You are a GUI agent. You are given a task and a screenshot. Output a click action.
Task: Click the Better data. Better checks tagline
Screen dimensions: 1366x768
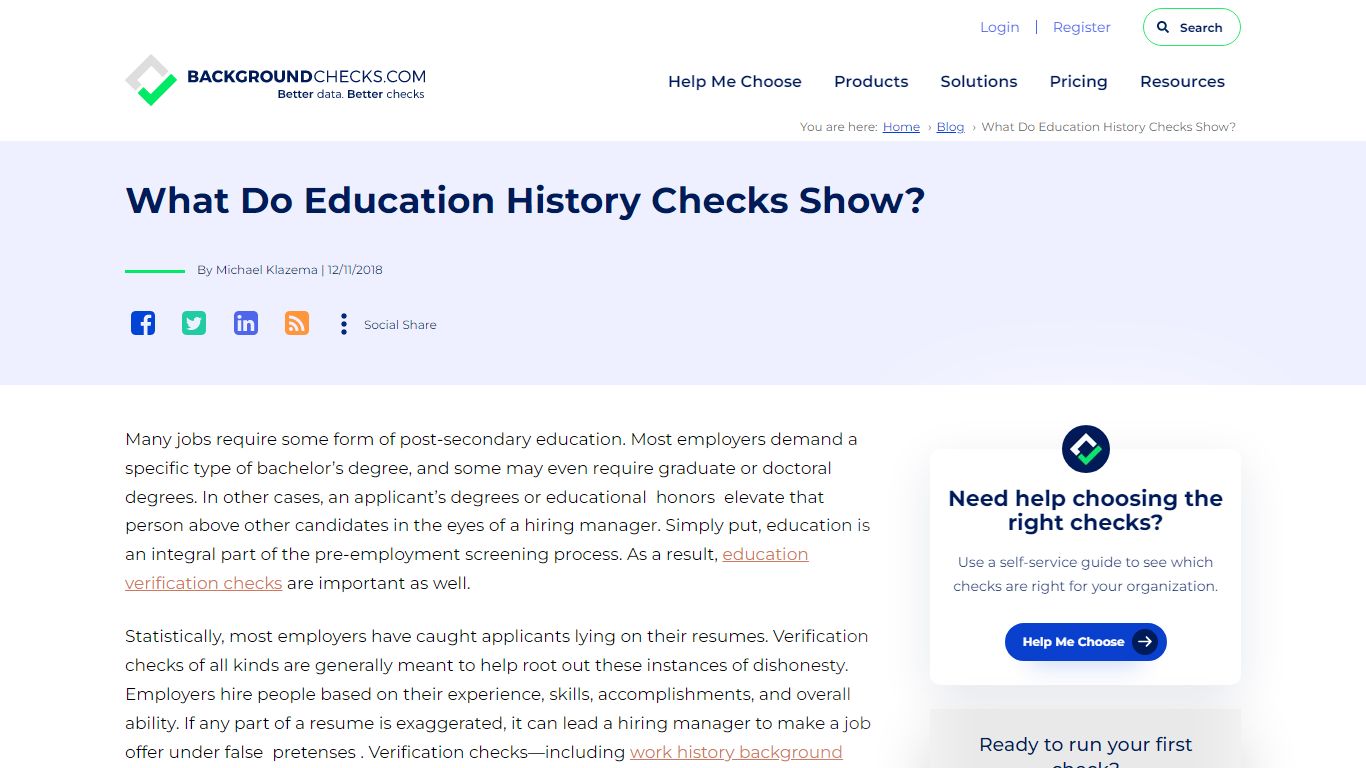(351, 94)
